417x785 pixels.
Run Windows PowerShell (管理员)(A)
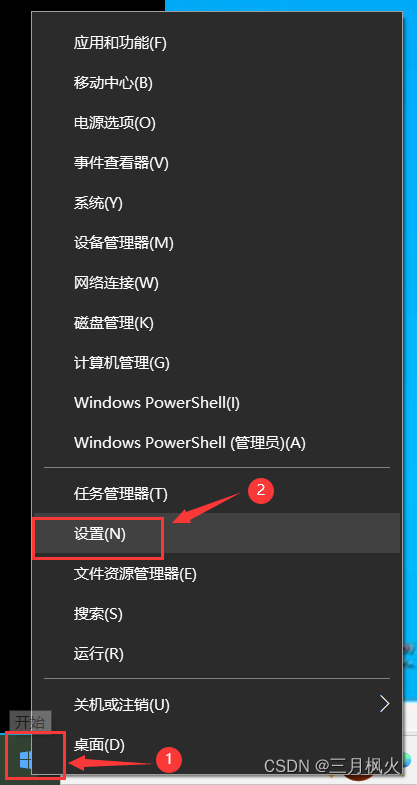pyautogui.click(x=190, y=443)
